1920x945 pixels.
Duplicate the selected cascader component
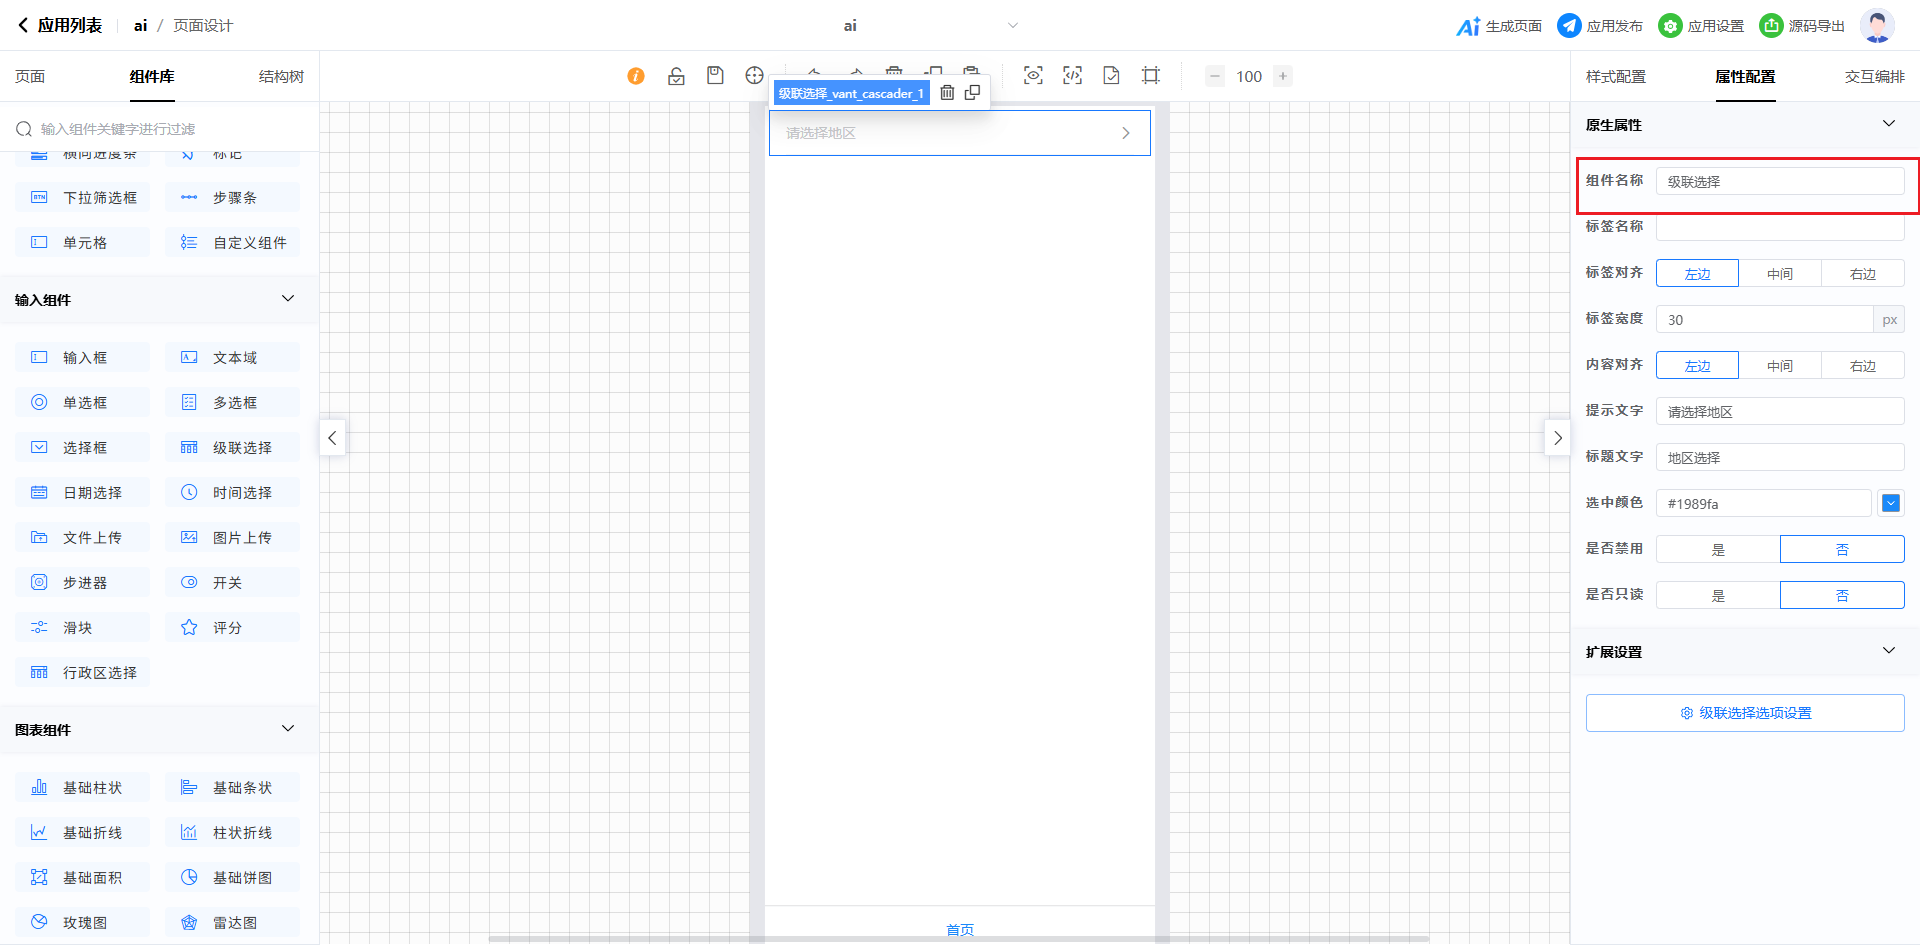tap(972, 93)
